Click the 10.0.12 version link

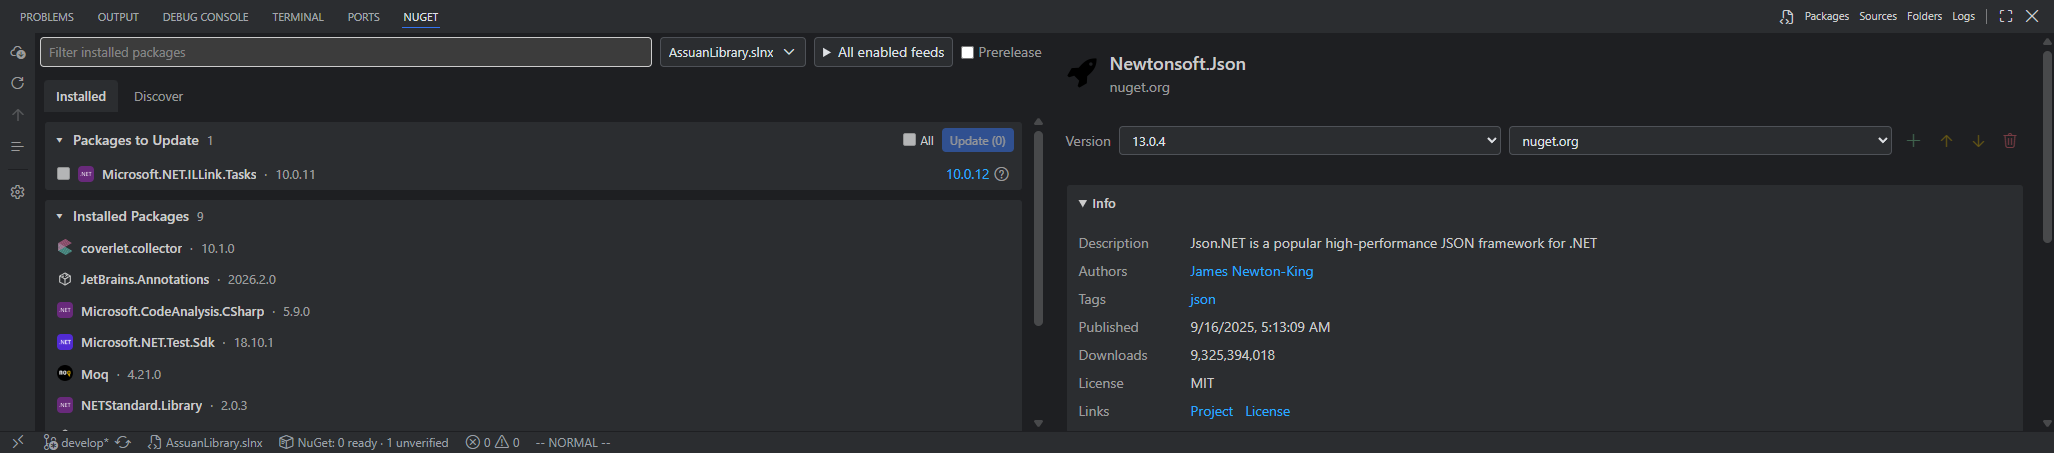(967, 174)
